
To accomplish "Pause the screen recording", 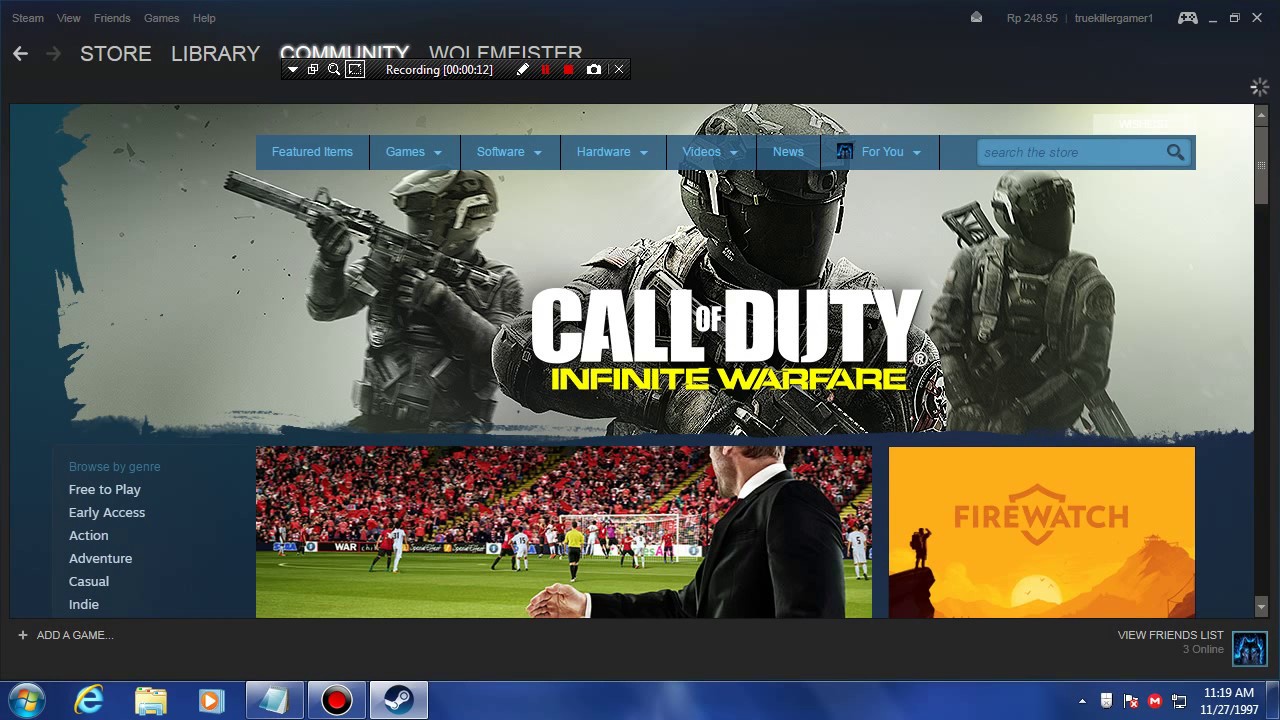I will (545, 69).
